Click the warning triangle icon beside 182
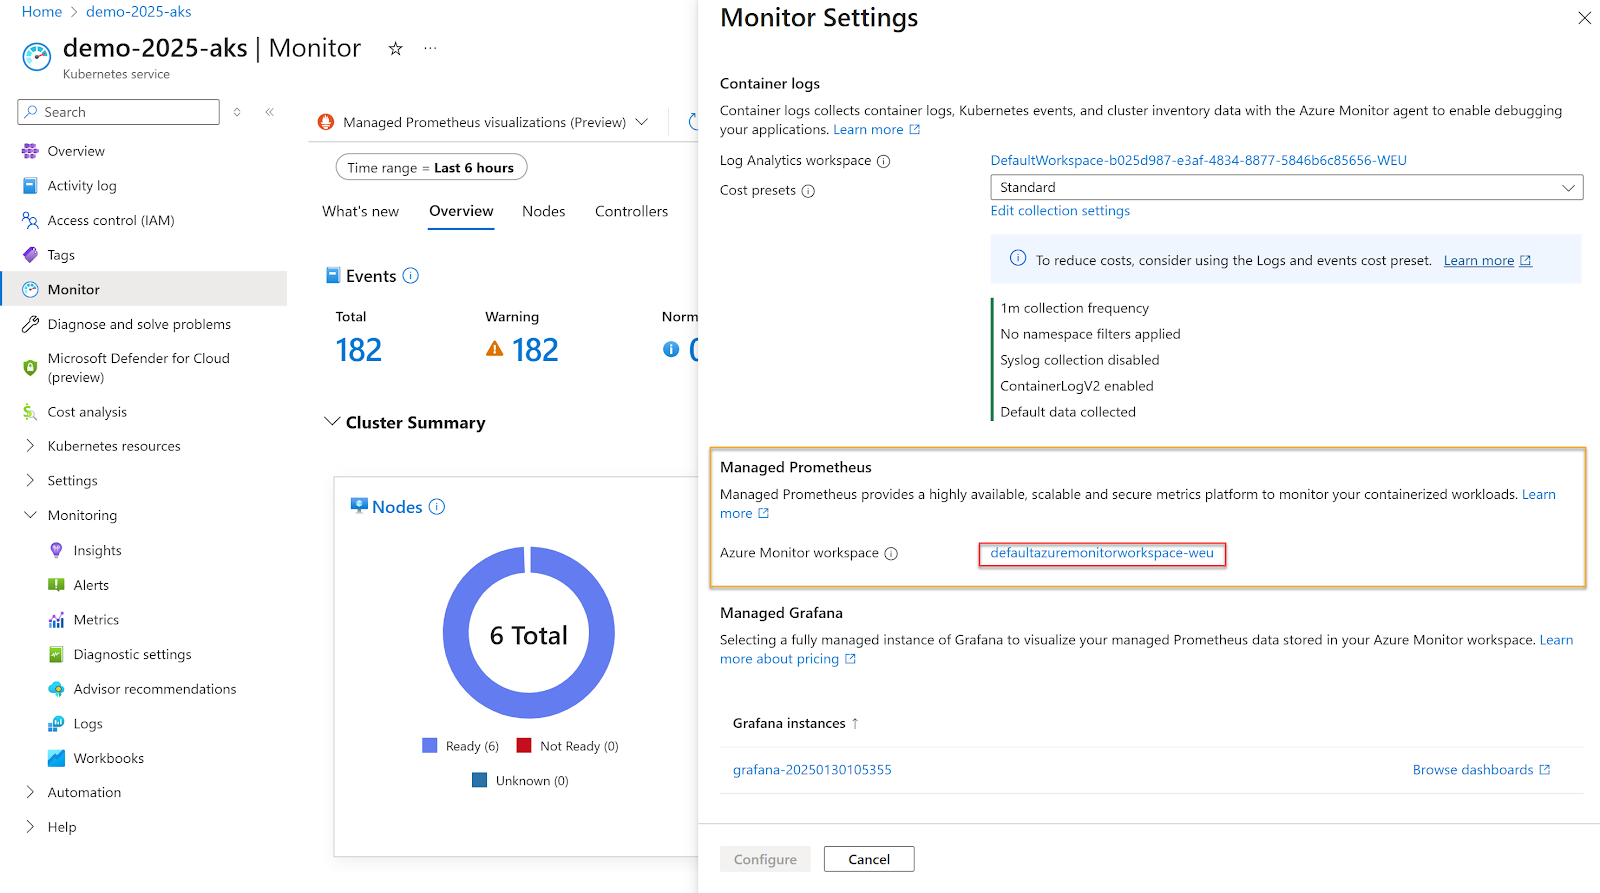 pyautogui.click(x=494, y=349)
